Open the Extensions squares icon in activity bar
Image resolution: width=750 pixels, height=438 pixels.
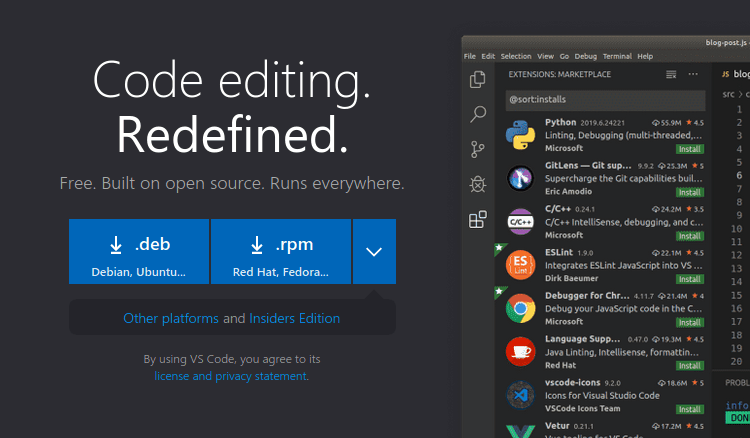tap(477, 219)
